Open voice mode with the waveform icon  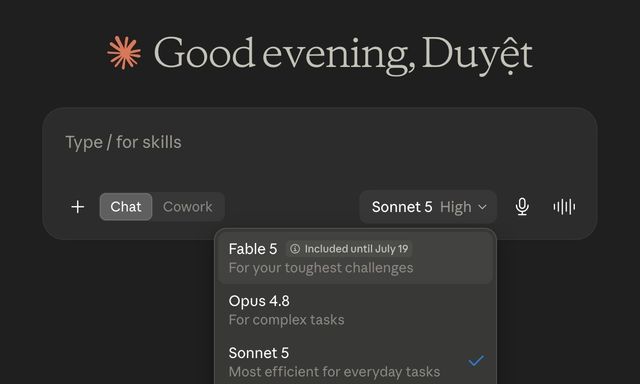(x=564, y=207)
